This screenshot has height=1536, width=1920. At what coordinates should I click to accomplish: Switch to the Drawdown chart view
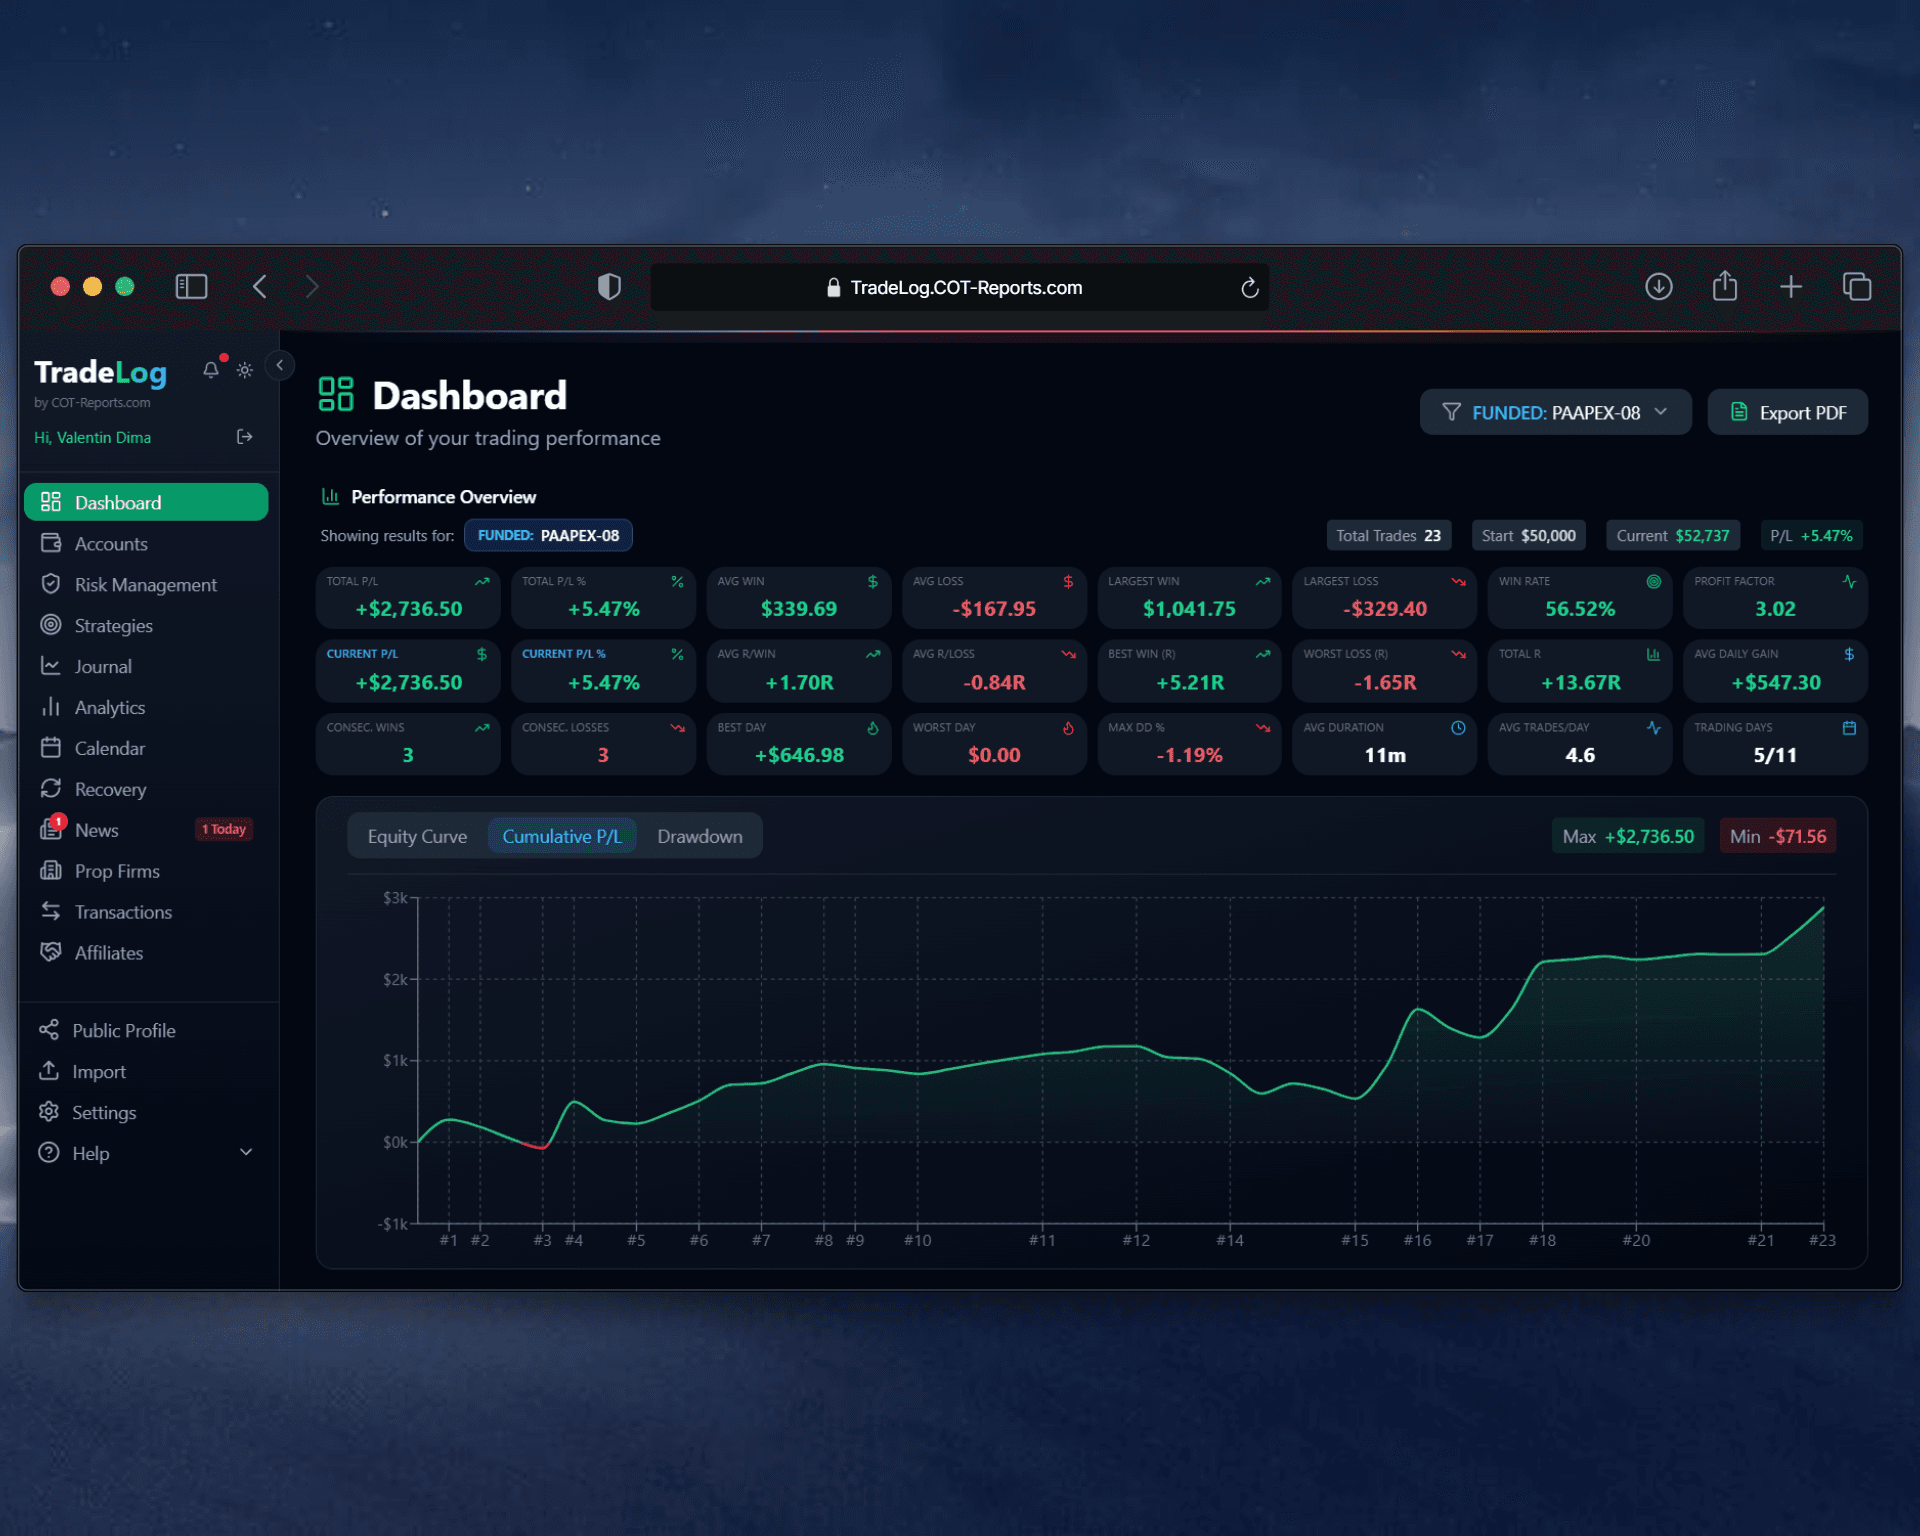click(699, 836)
